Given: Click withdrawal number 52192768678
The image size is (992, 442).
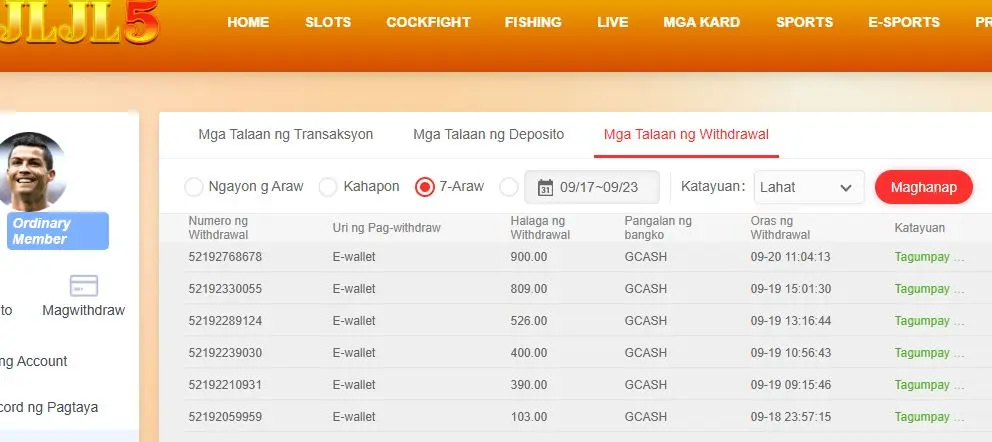Looking at the screenshot, I should pos(225,257).
